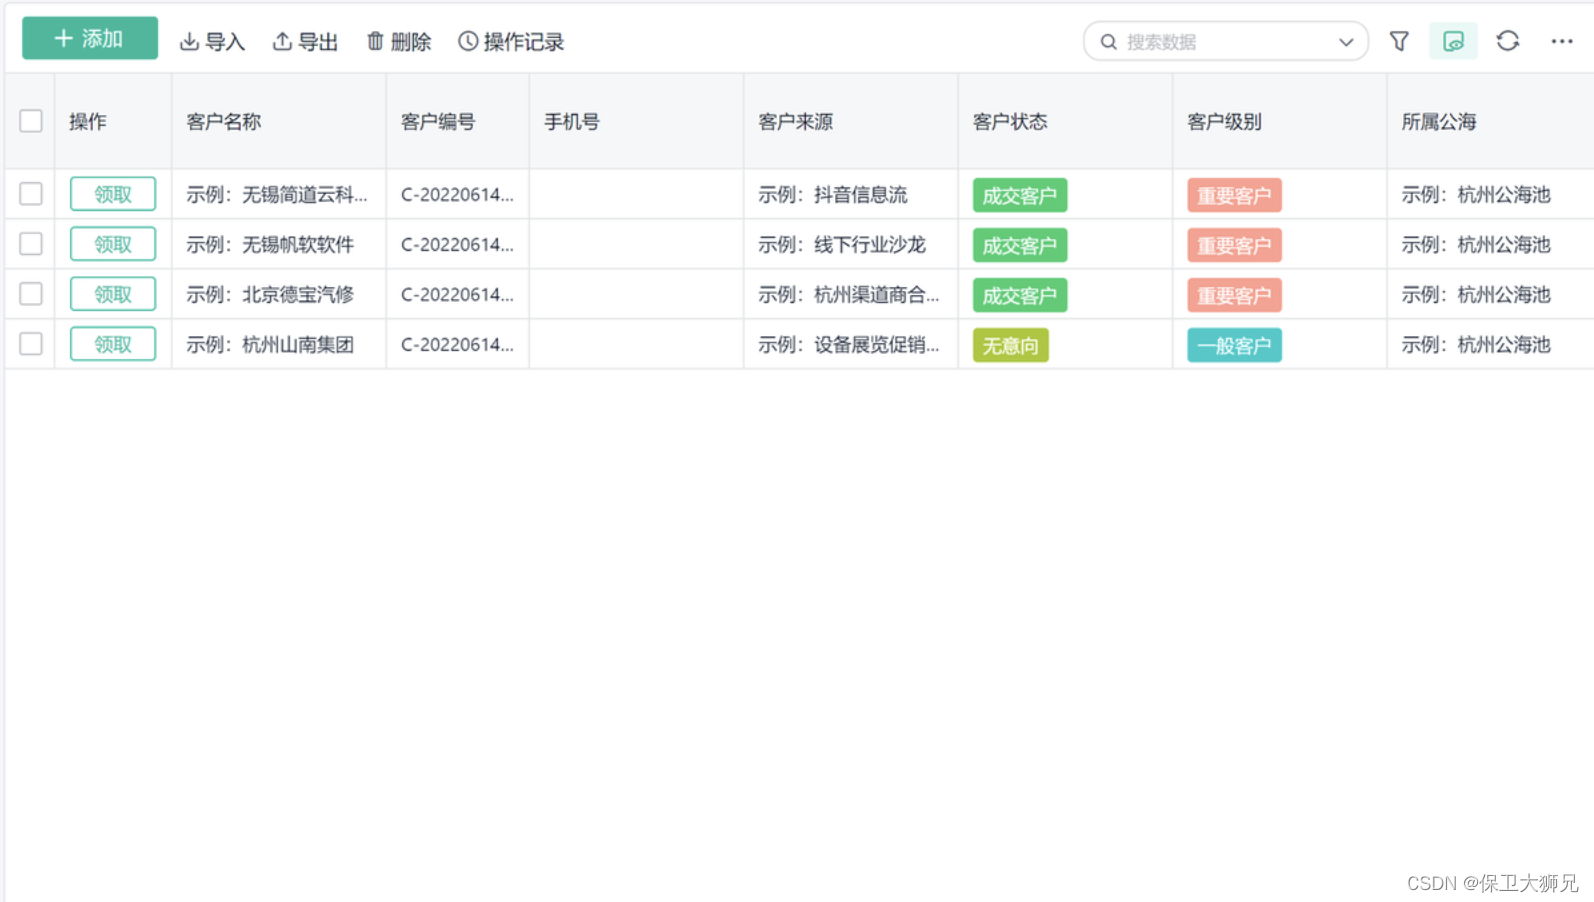
Task: Click 成交客户 tag in 无锡简道云科 row
Action: click(1020, 195)
